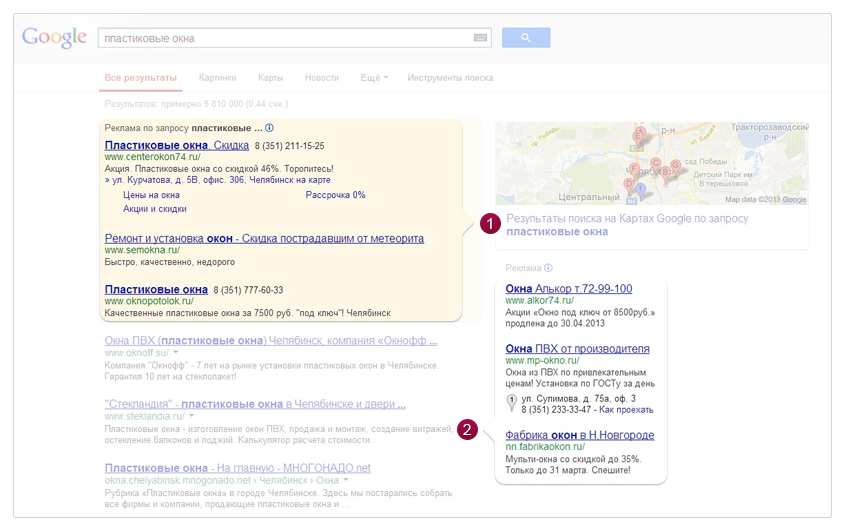Open the dropdown arrow next to www.steklandia.ru
The width and height of the screenshot is (847, 531).
click(192, 416)
